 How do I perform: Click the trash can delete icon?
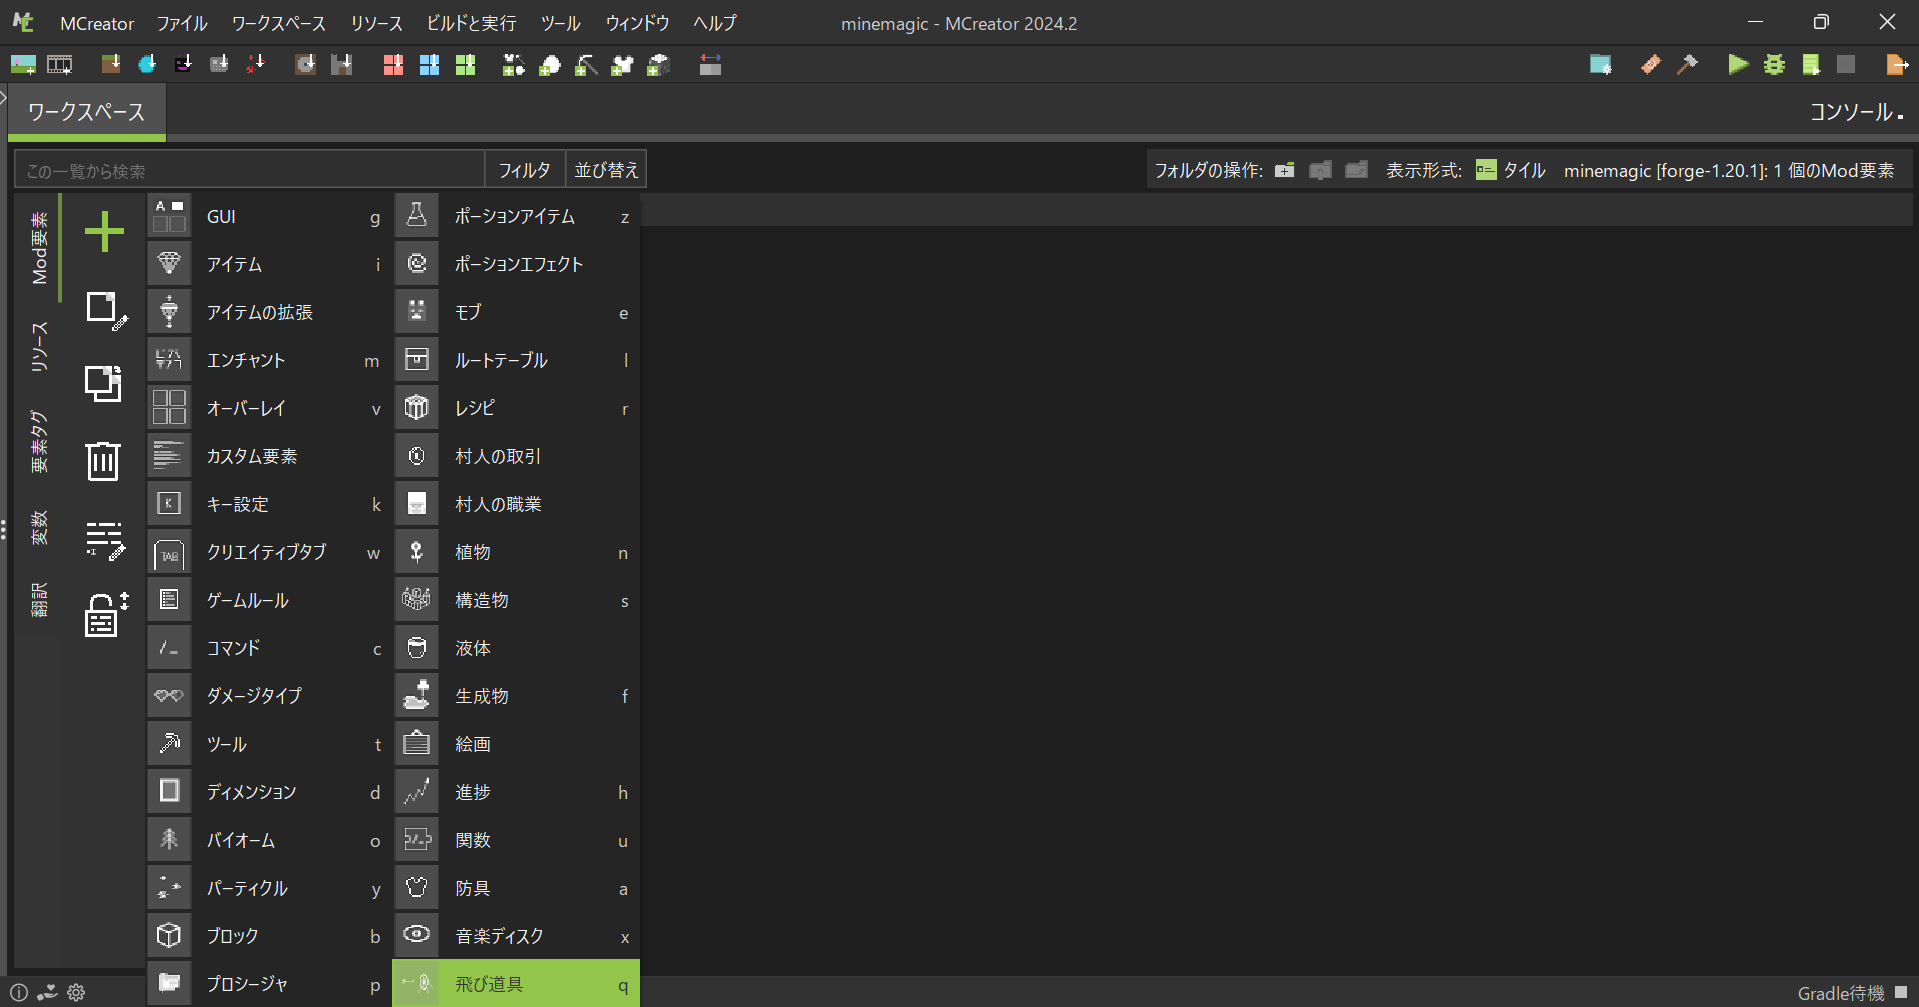pos(103,461)
